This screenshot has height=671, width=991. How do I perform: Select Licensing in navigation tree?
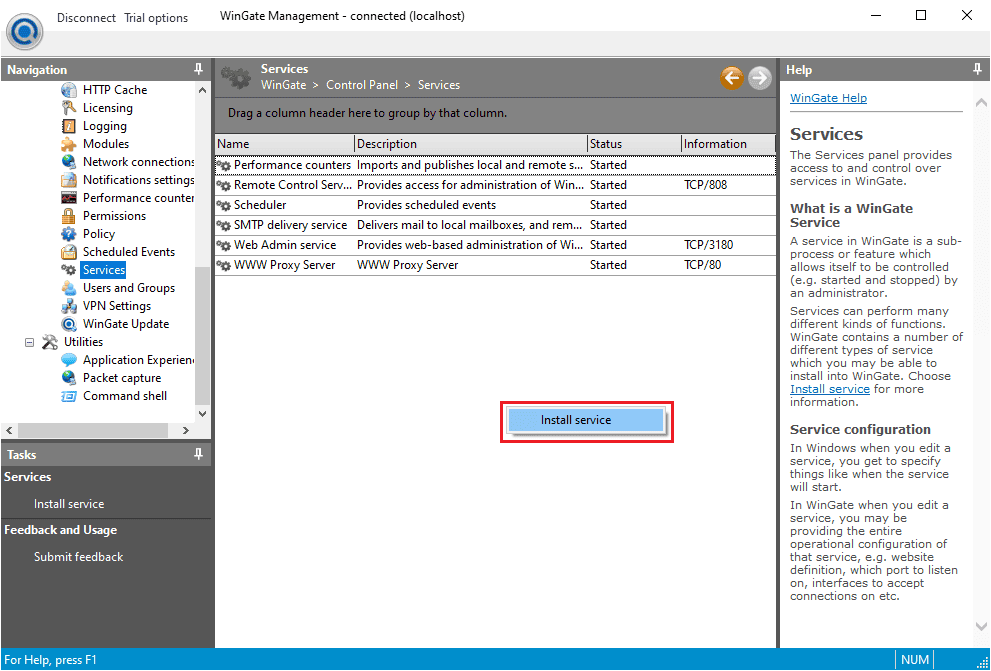(x=107, y=108)
